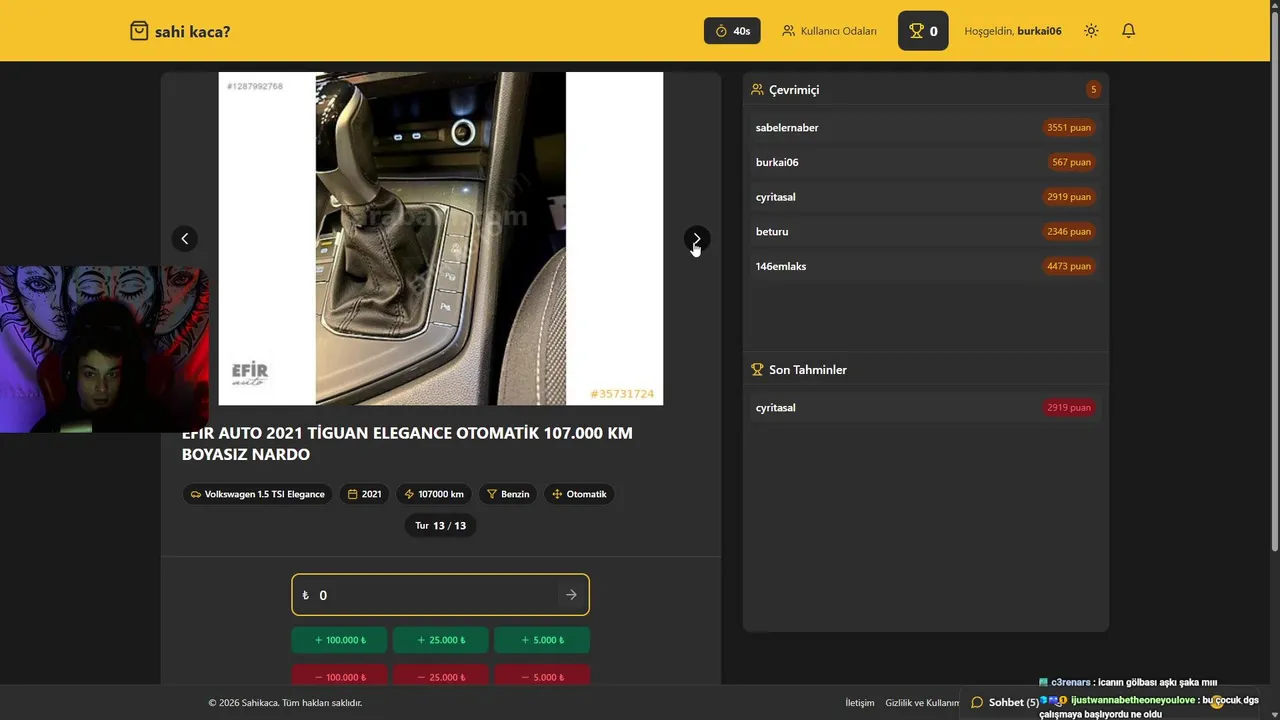1280x720 pixels.
Task: Select cyritasal under Son Tahminler
Action: tap(925, 408)
